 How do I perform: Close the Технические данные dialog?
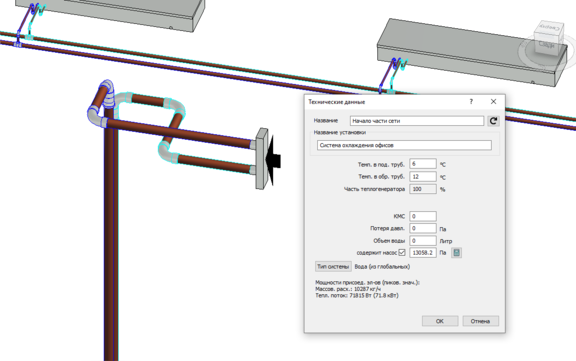(x=493, y=102)
